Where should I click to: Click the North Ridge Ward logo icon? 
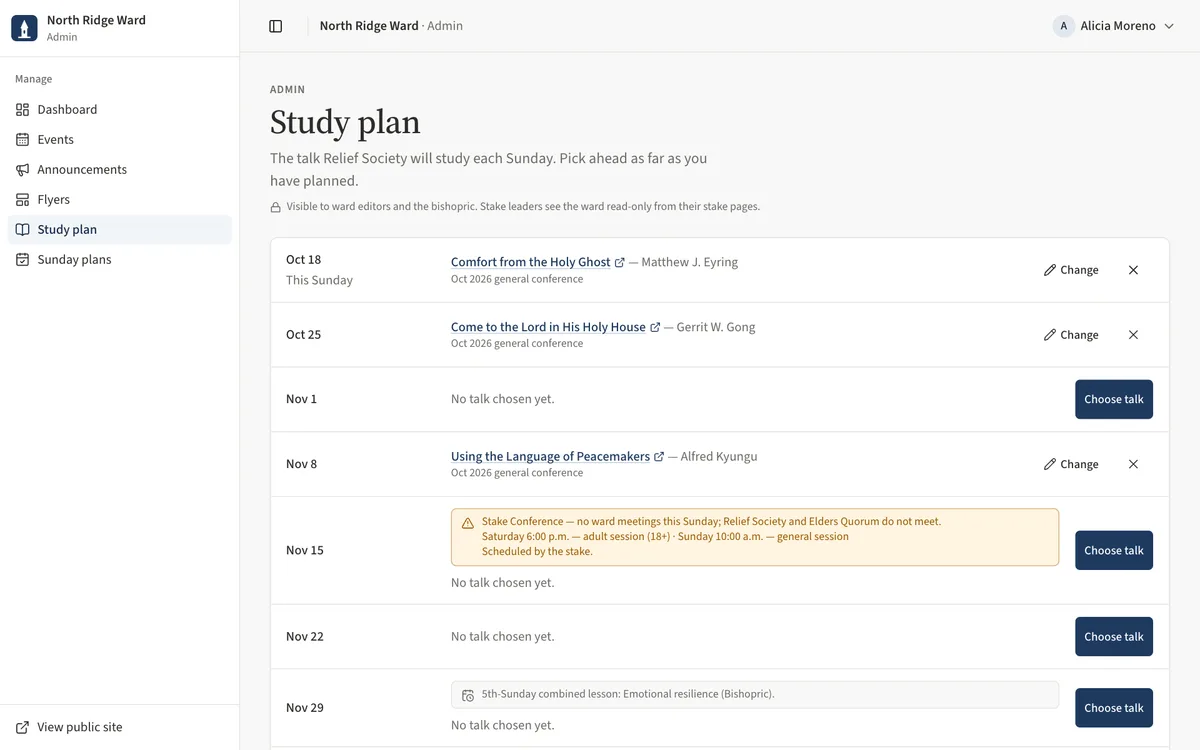click(x=25, y=27)
